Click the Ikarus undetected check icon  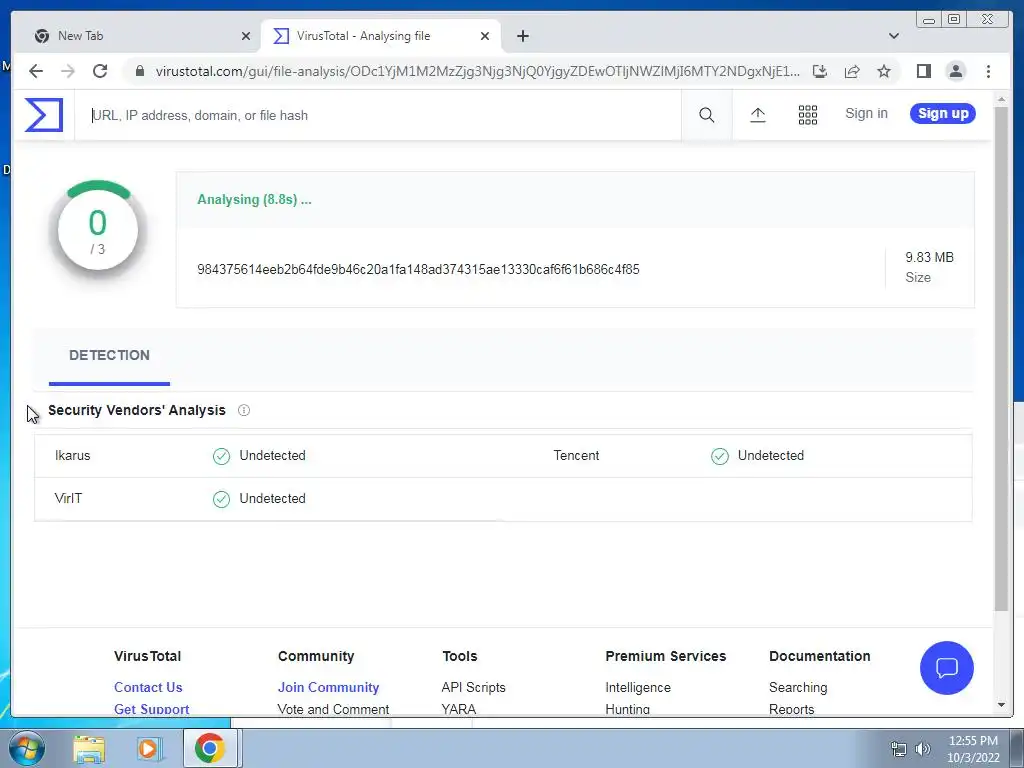click(221, 456)
